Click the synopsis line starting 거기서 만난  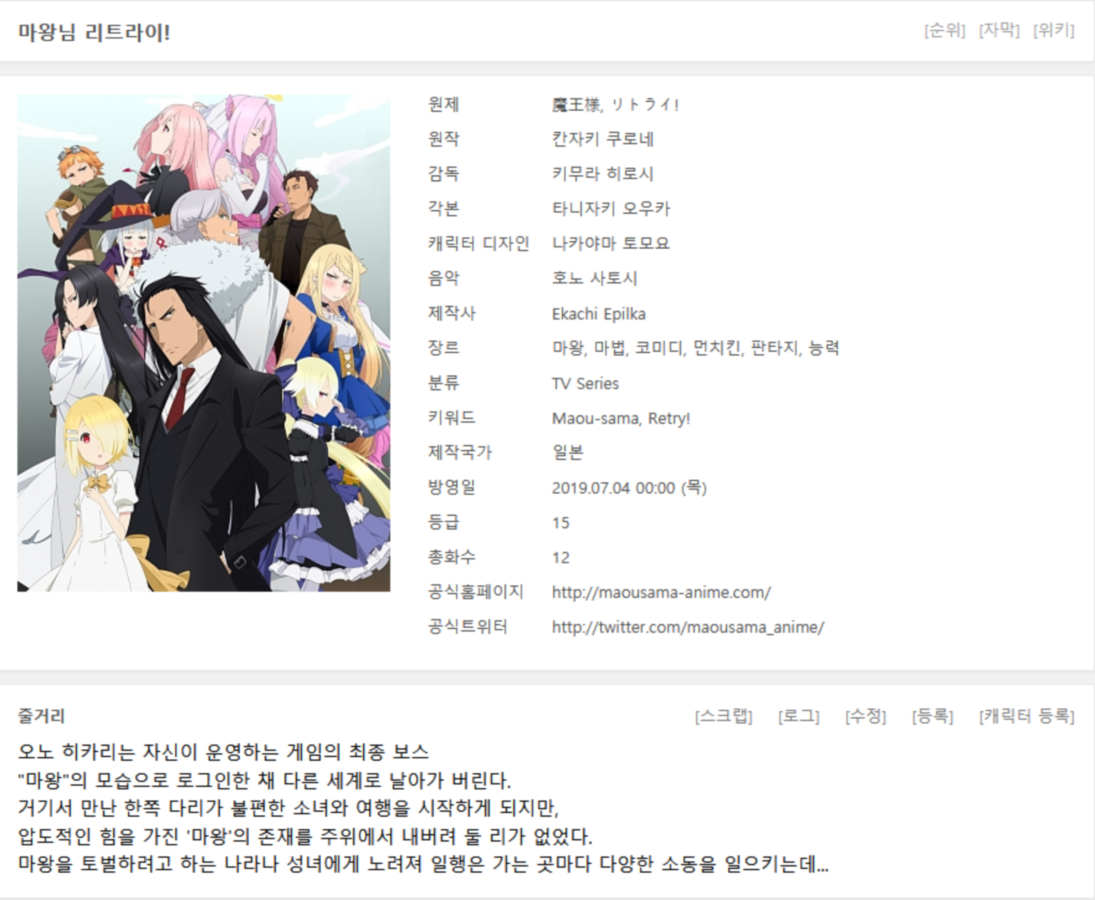tap(288, 809)
